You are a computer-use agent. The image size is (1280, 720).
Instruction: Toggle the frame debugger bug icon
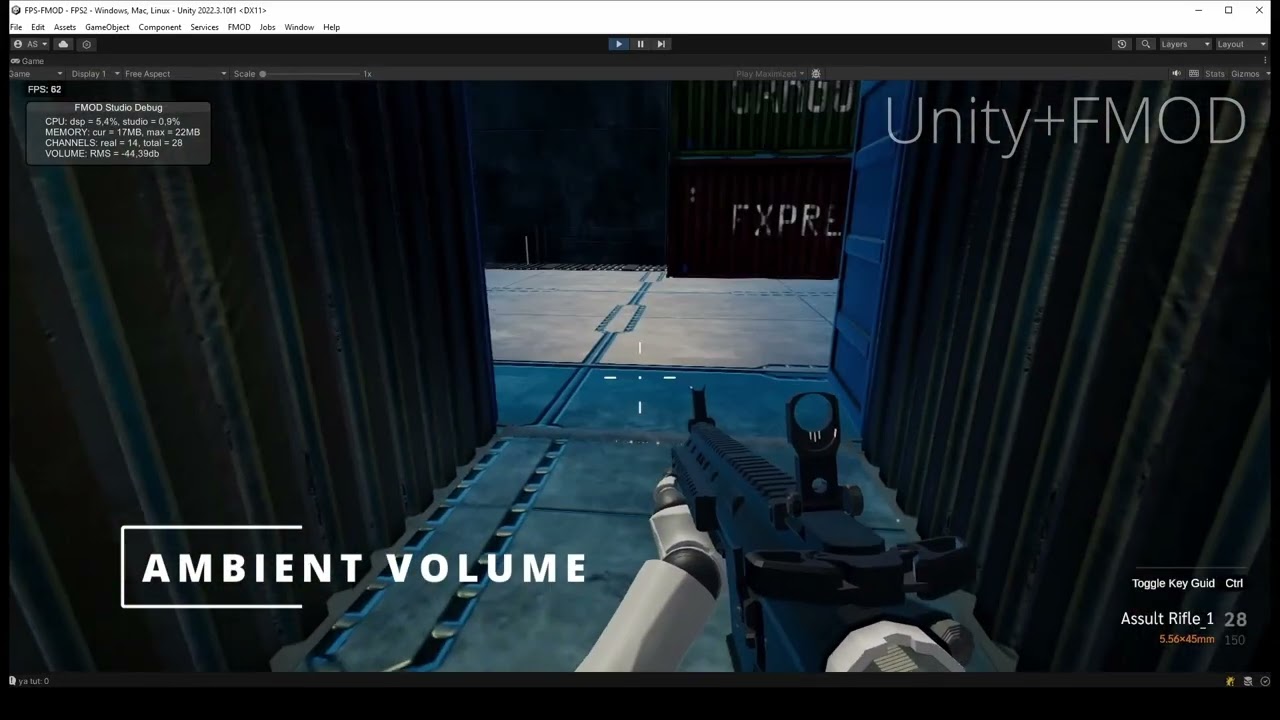point(816,74)
